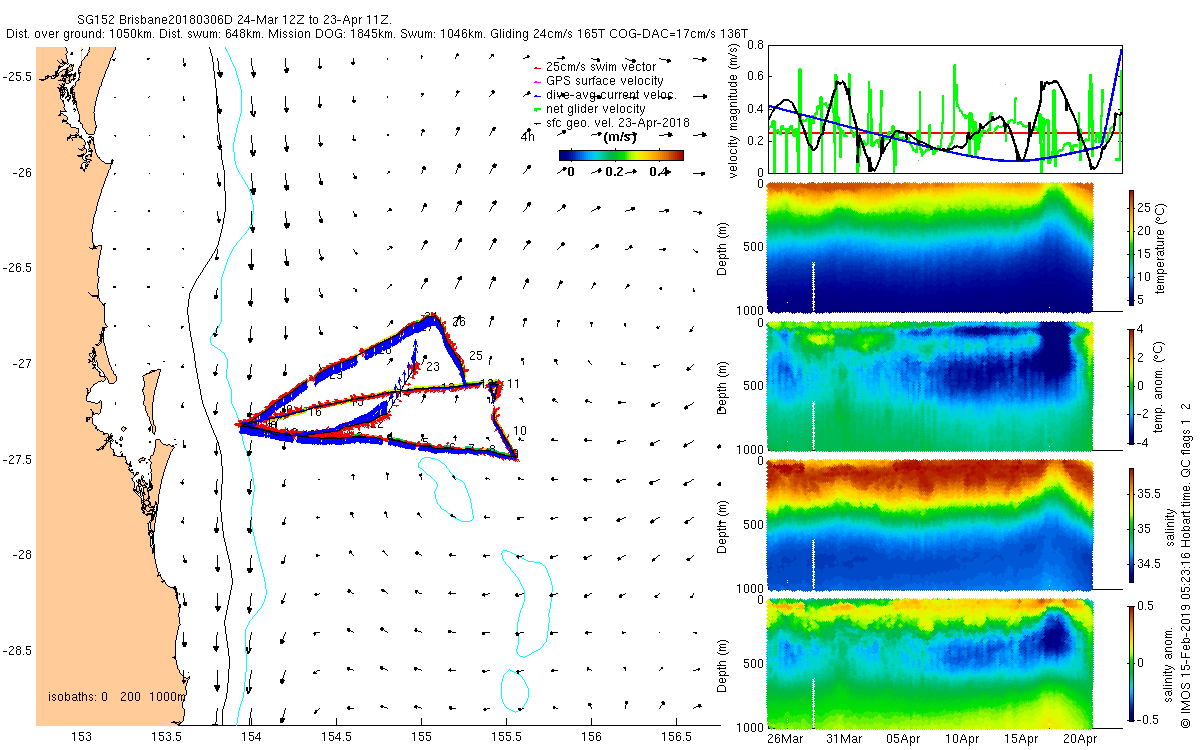
Task: Click waypoint label '26' on glider track
Action: click(x=459, y=322)
